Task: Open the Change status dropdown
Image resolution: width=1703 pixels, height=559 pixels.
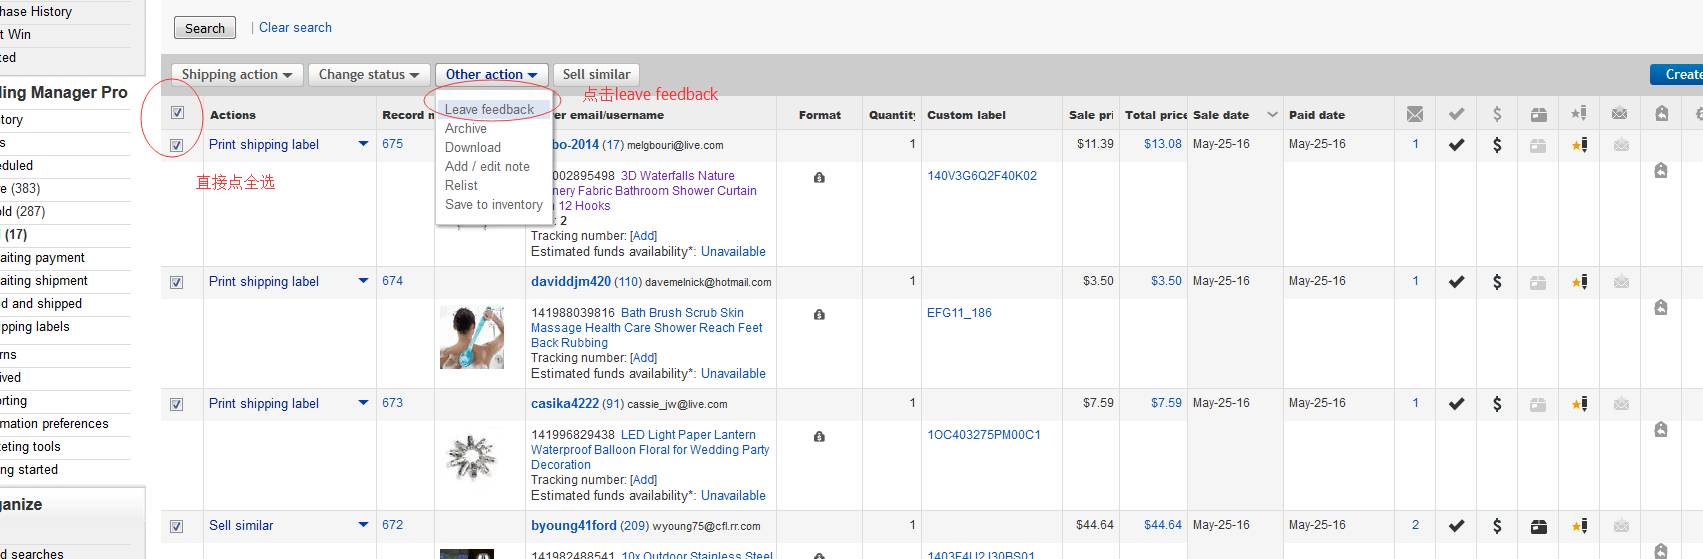Action: click(x=369, y=74)
